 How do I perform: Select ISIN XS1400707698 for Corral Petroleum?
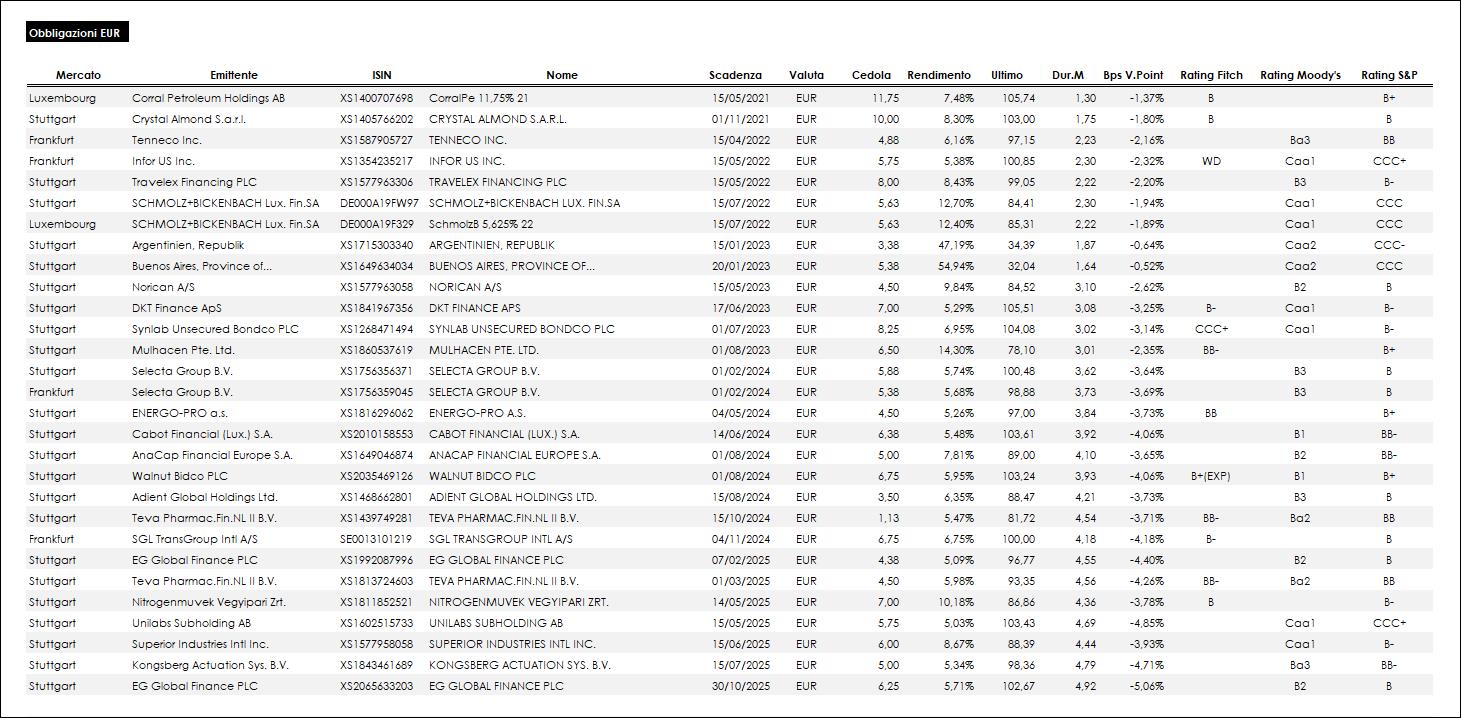tap(376, 99)
